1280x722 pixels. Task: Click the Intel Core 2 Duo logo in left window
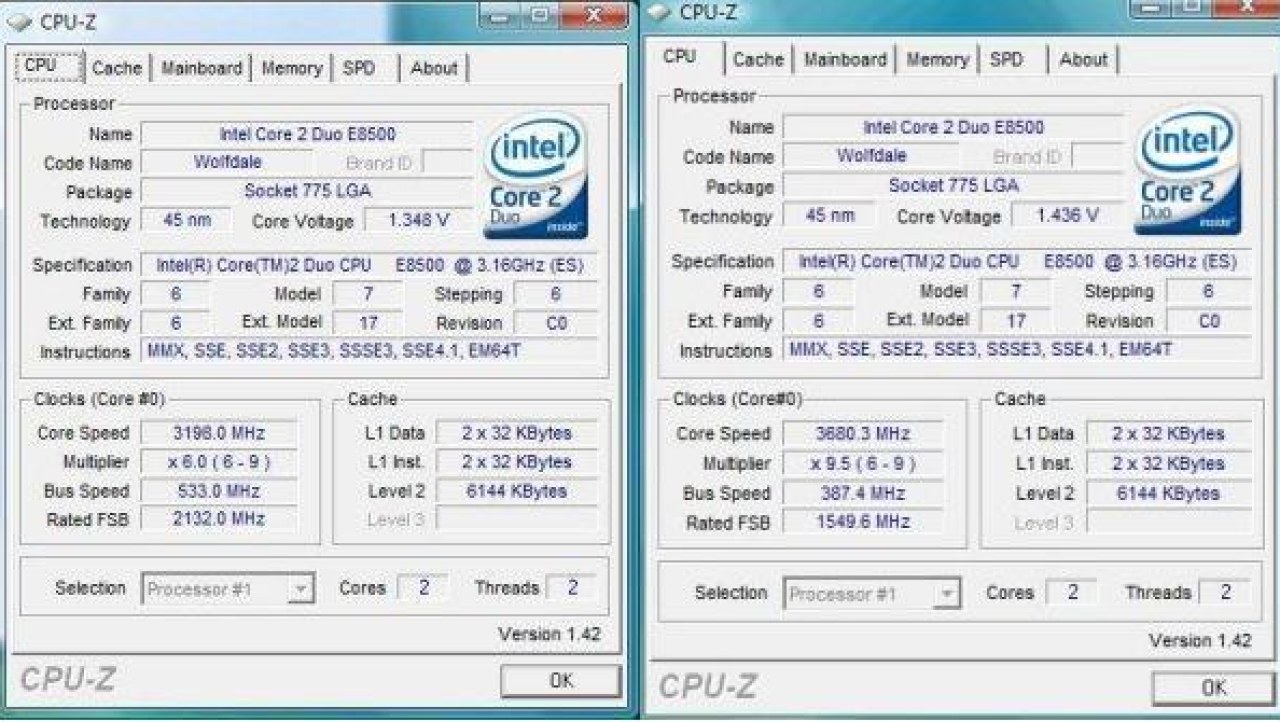click(536, 176)
